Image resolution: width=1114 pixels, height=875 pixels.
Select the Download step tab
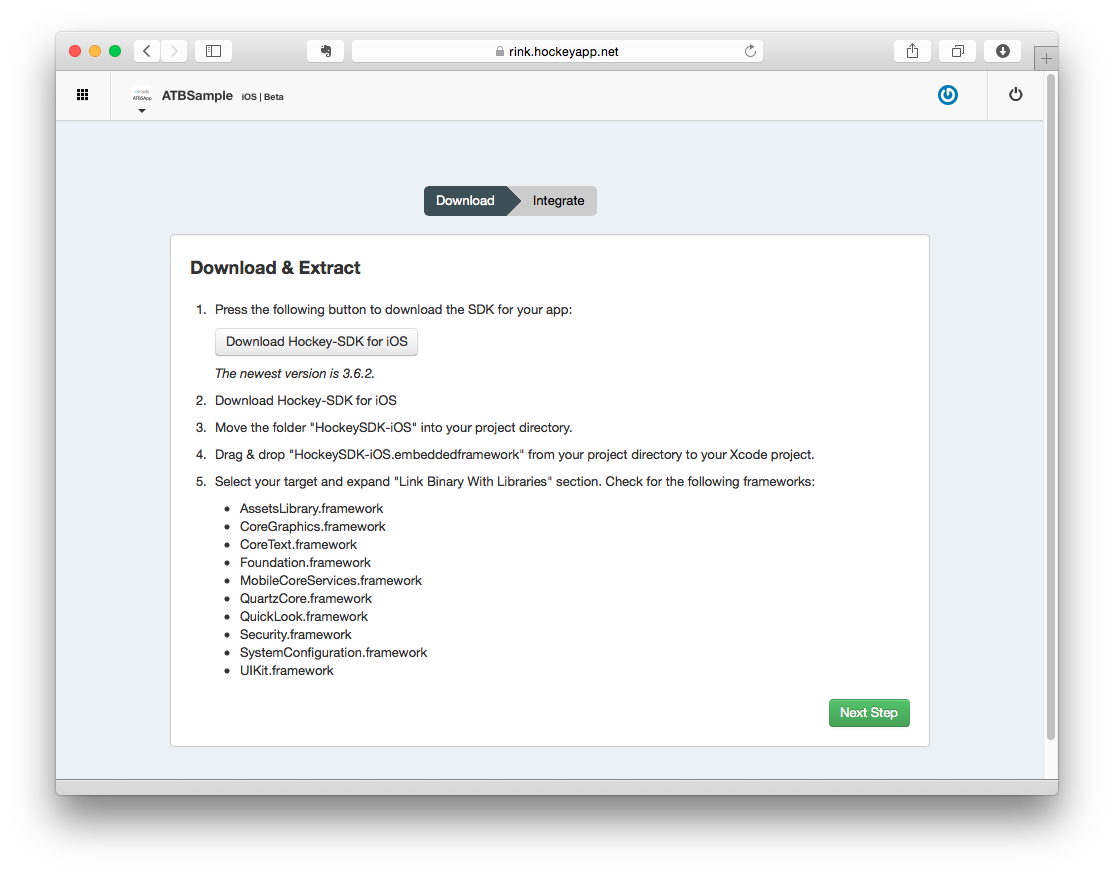point(465,201)
